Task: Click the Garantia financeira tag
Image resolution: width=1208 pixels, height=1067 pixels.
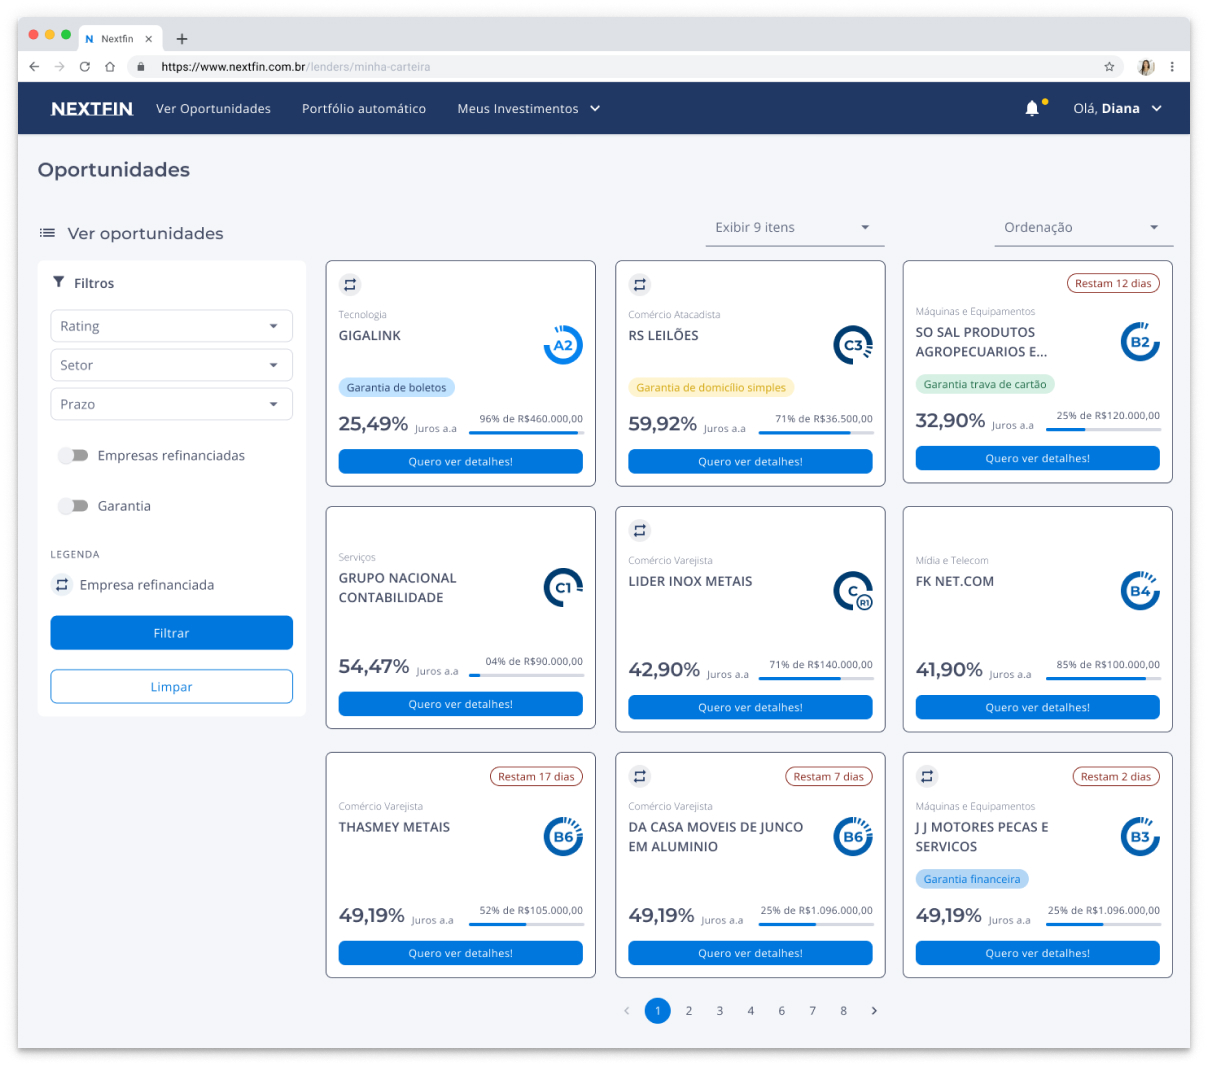Action: [972, 879]
